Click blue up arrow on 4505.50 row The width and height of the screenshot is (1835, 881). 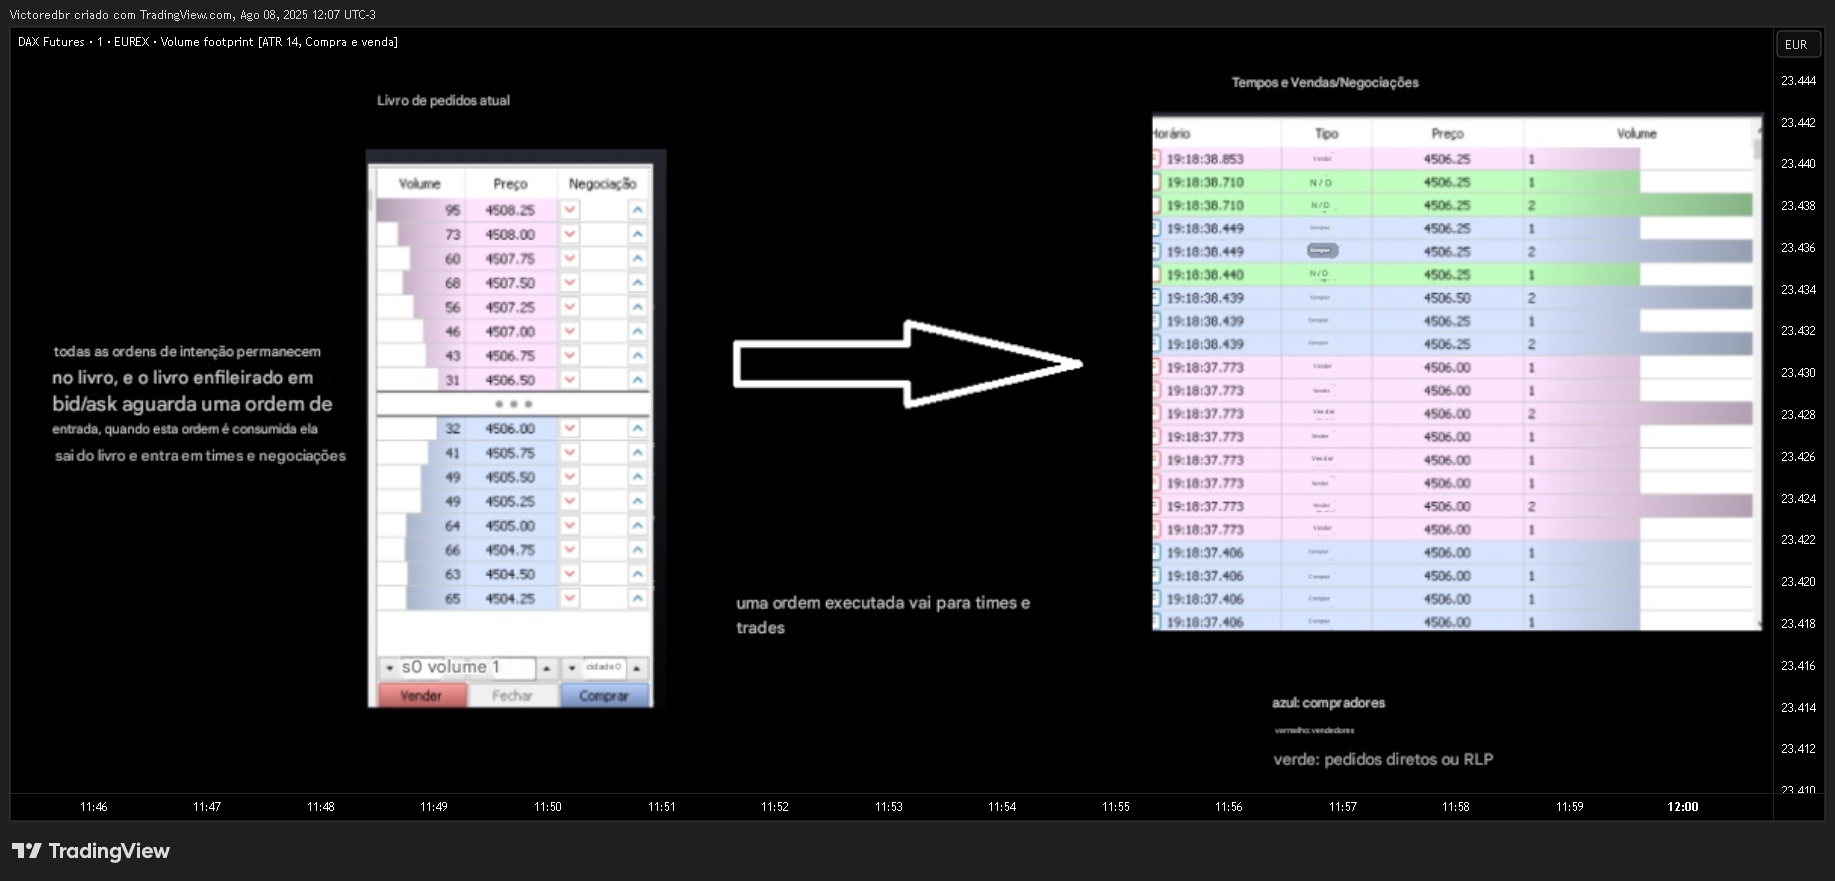pyautogui.click(x=637, y=477)
